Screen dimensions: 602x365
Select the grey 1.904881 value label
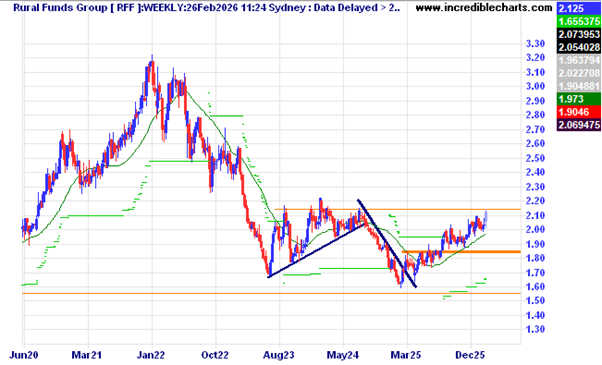579,86
